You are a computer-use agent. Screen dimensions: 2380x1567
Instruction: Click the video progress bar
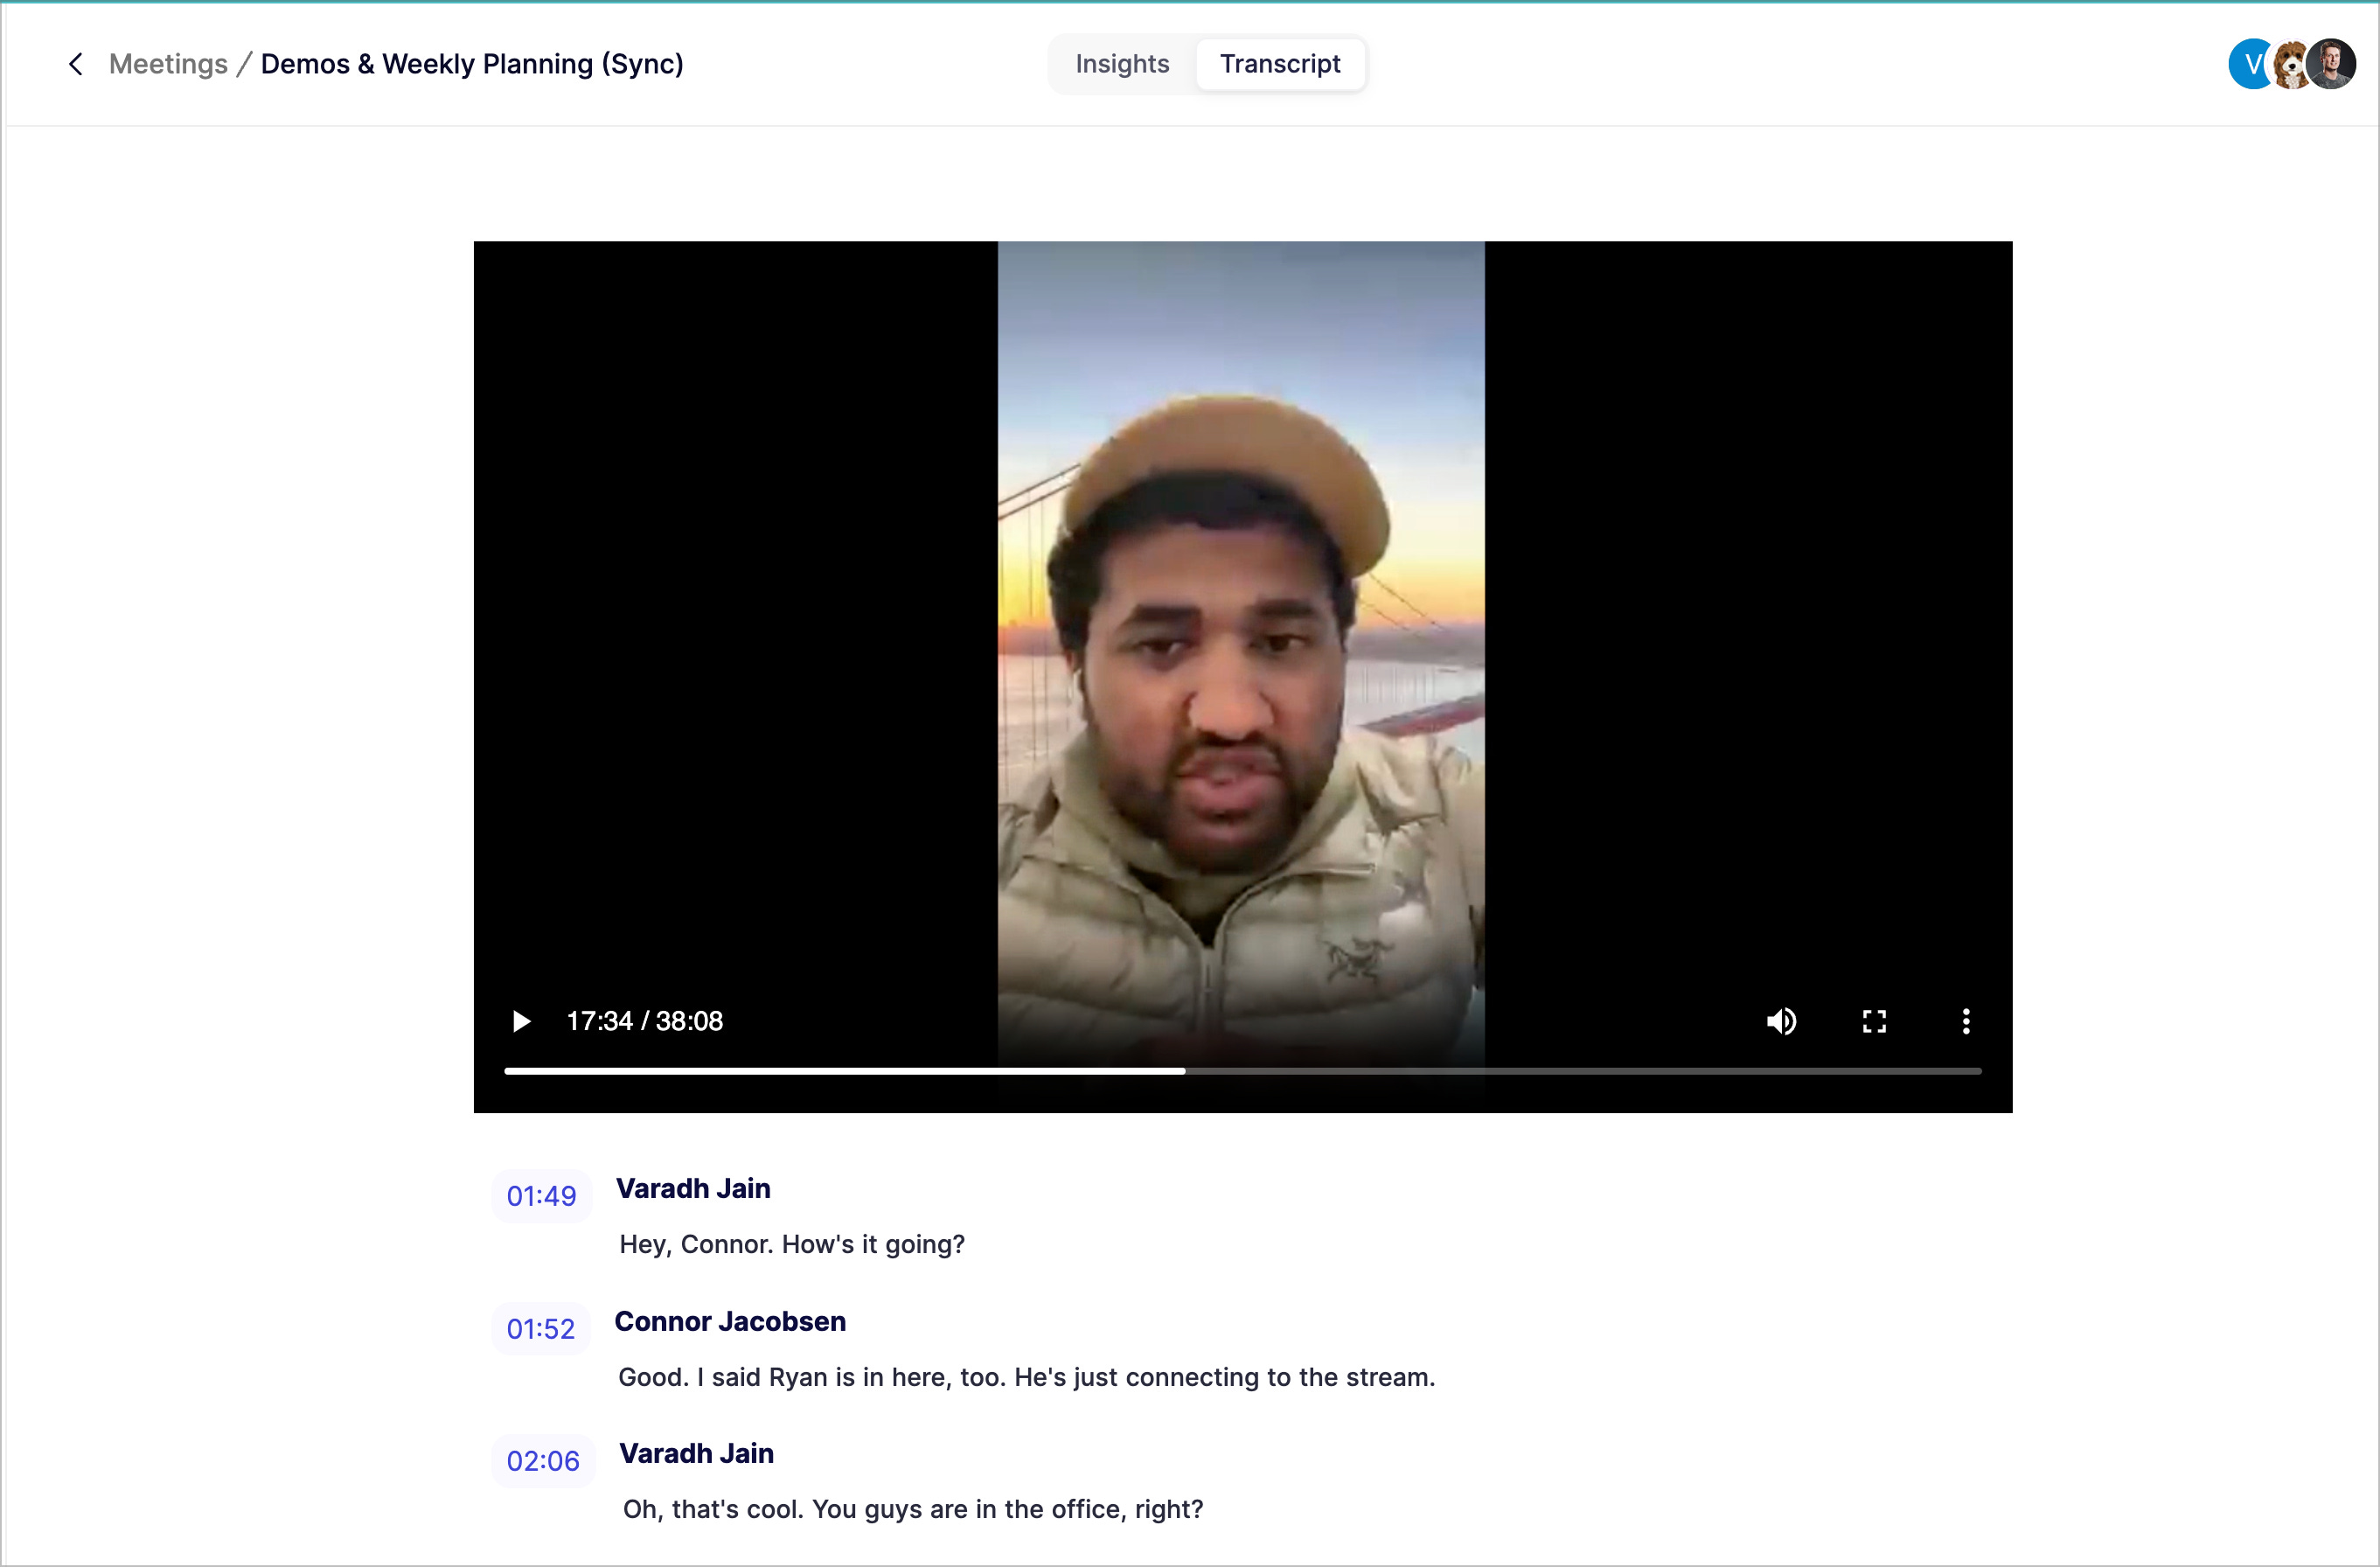1242,1071
